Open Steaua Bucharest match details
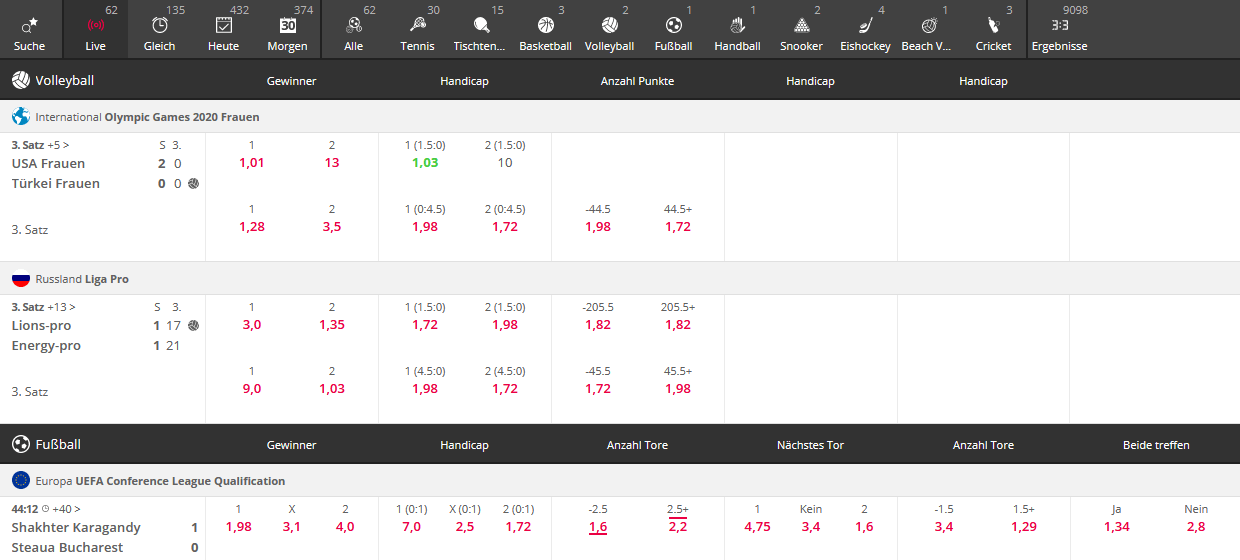The height and width of the screenshot is (560, 1240). click(68, 547)
